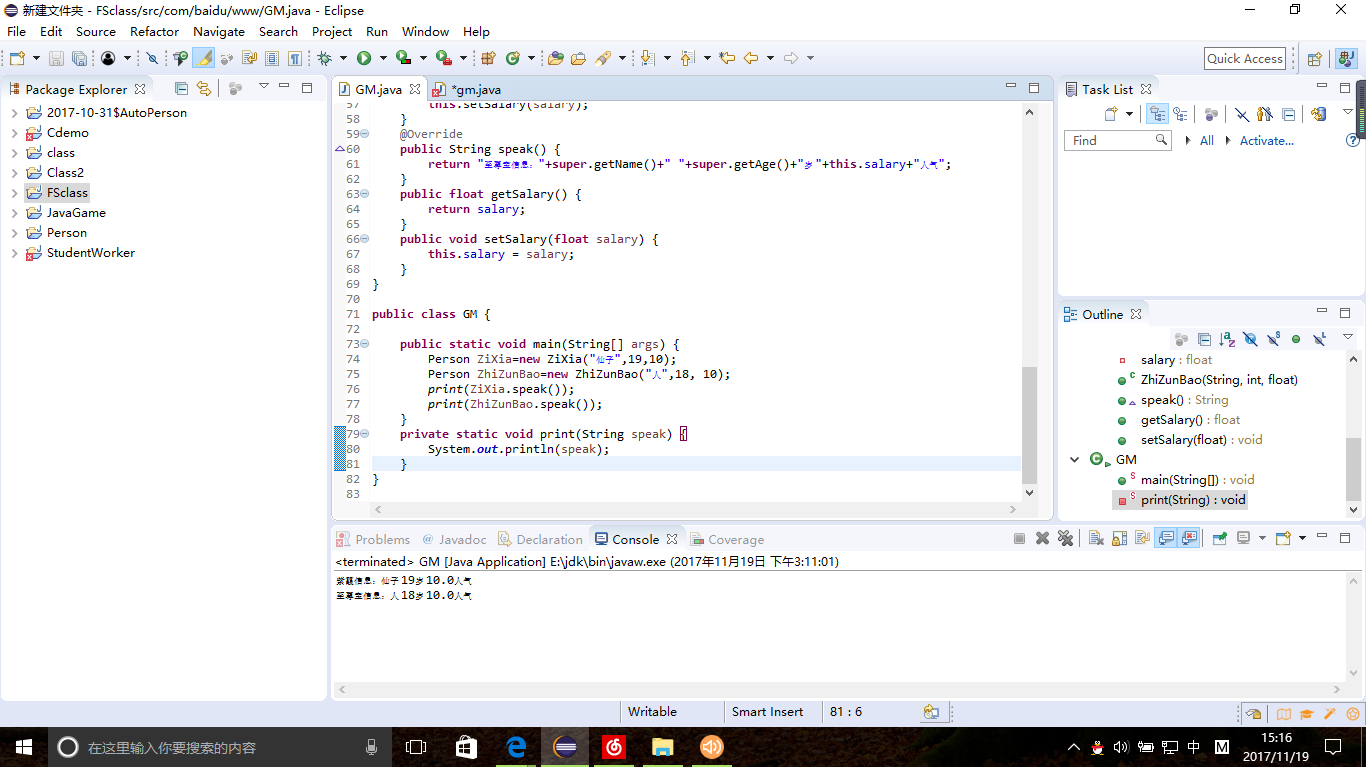The width and height of the screenshot is (1366, 767).
Task: Click the editor vertical scrollbar thumb
Action: [1030, 425]
